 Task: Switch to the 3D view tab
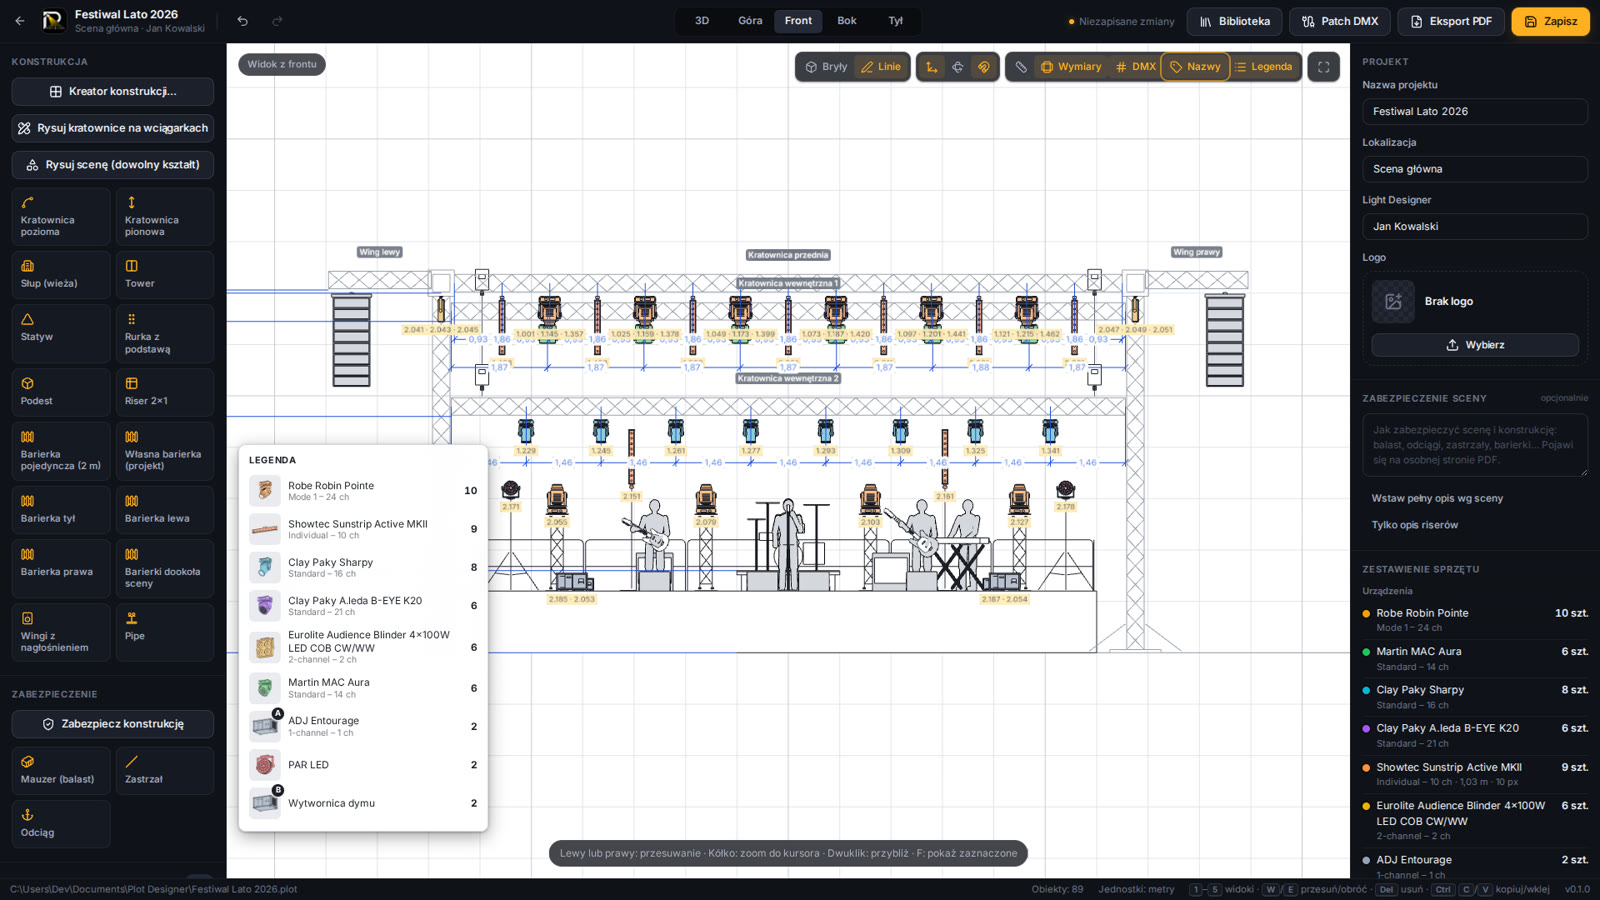[702, 21]
